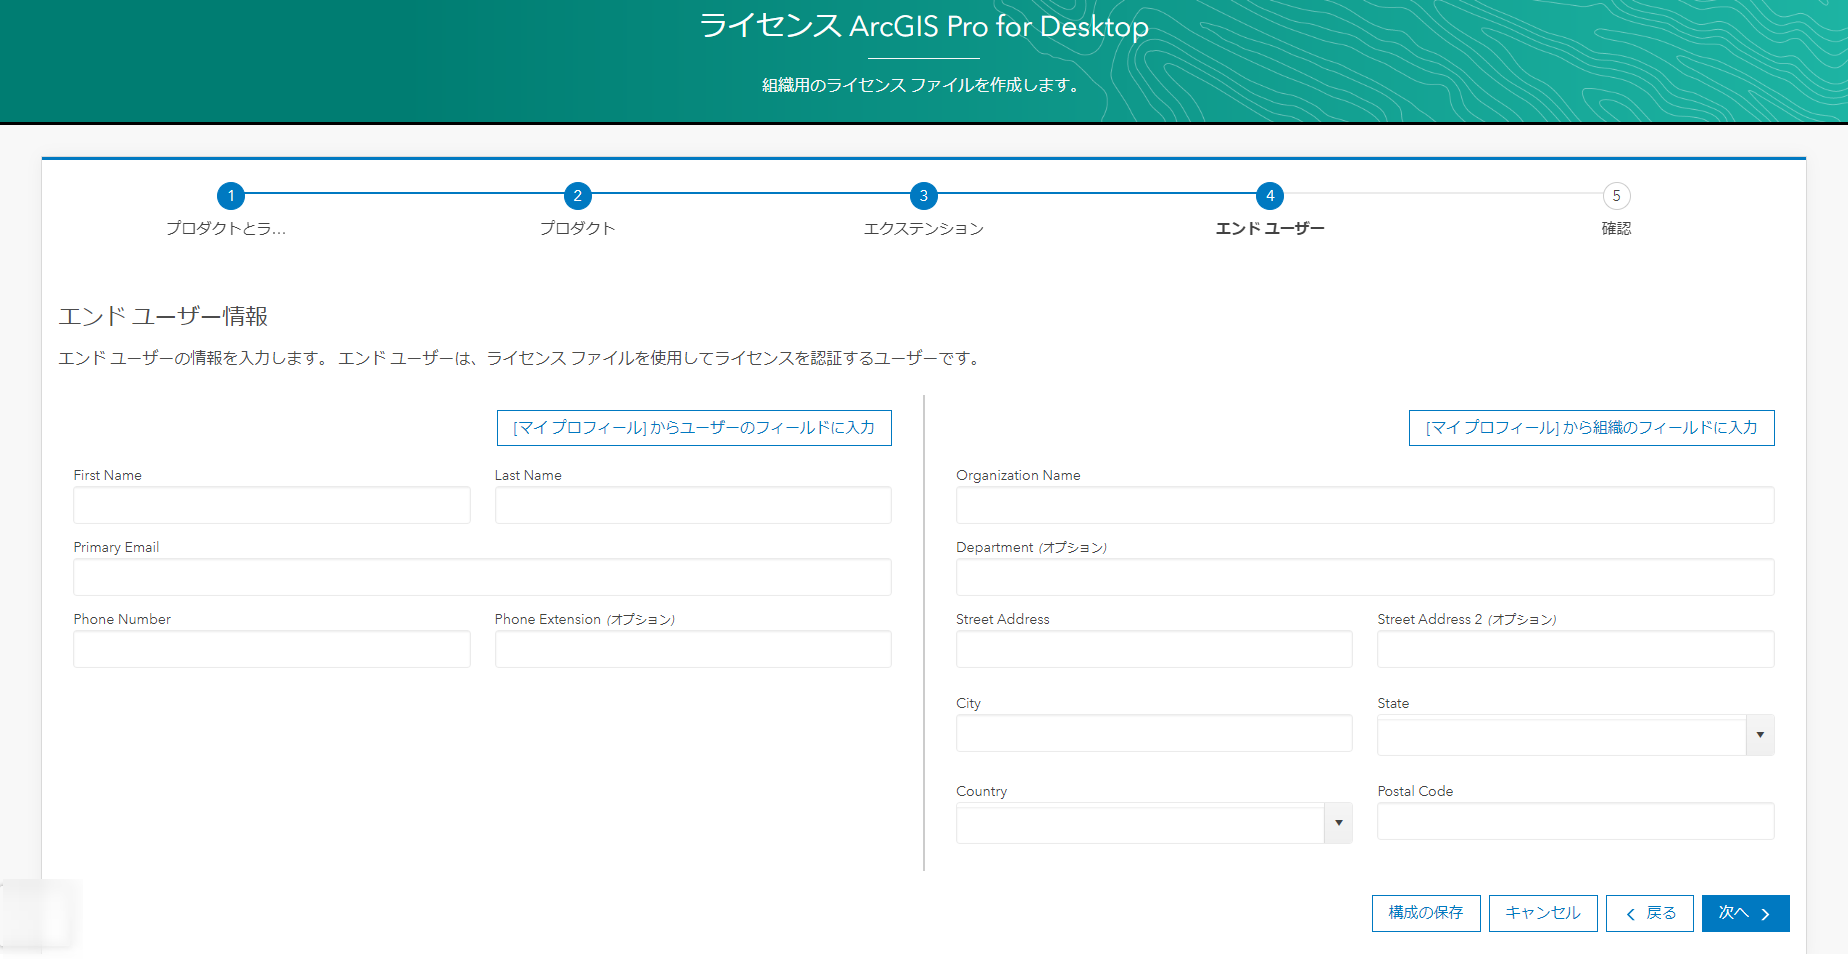The image size is (1848, 964).
Task: Select the プロダクトとラ... step label
Action: 226,228
